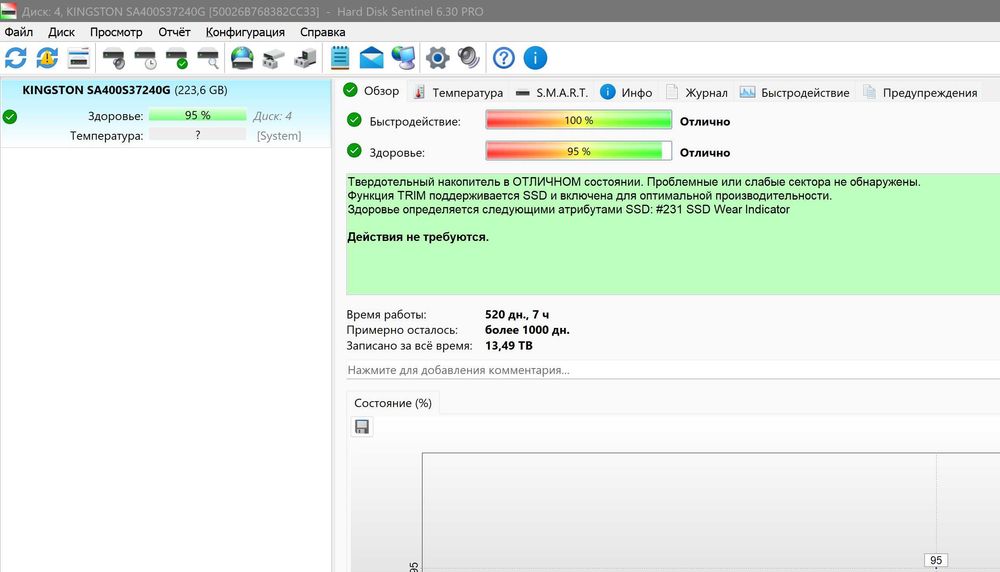Open the Предупреждения tab

point(920,92)
